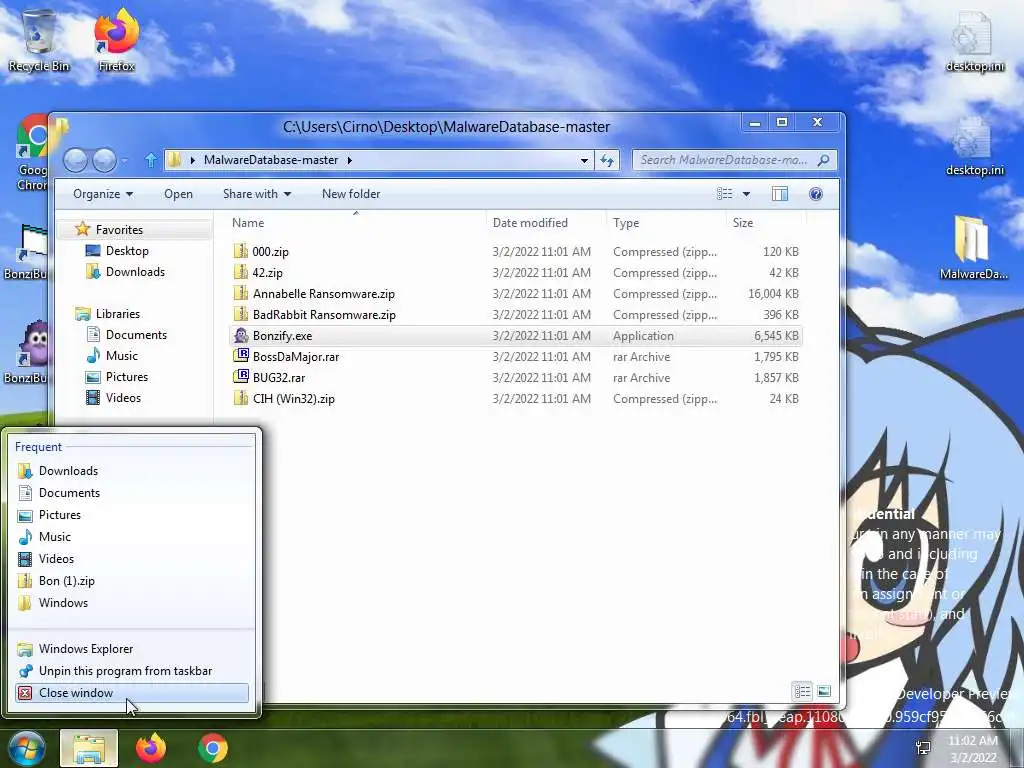Select BadRabbit Ransomware.zip file

click(516, 315)
